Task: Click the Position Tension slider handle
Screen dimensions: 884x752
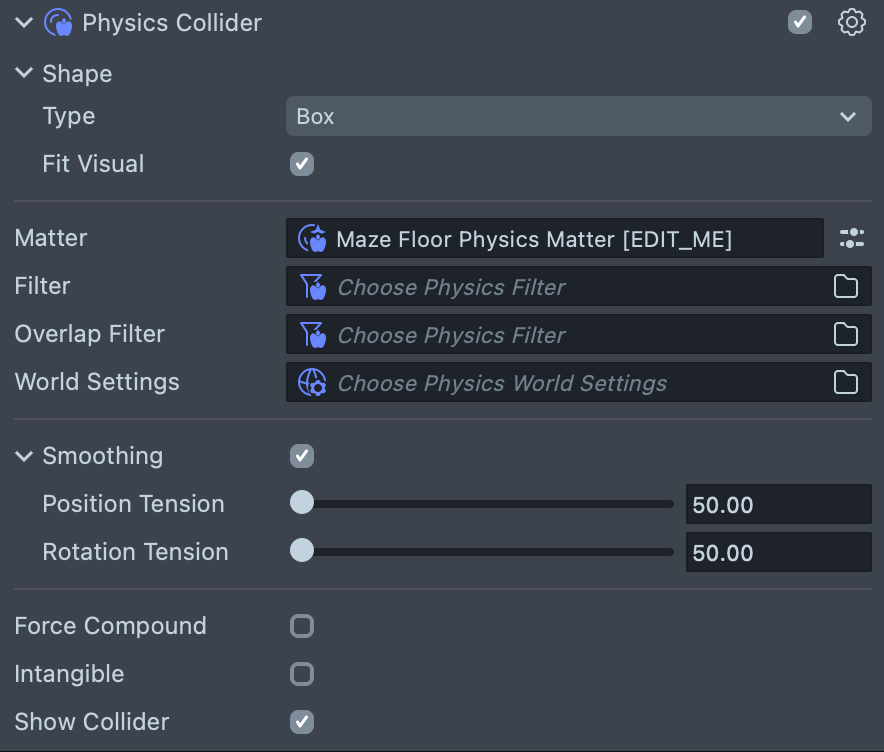Action: tap(302, 504)
